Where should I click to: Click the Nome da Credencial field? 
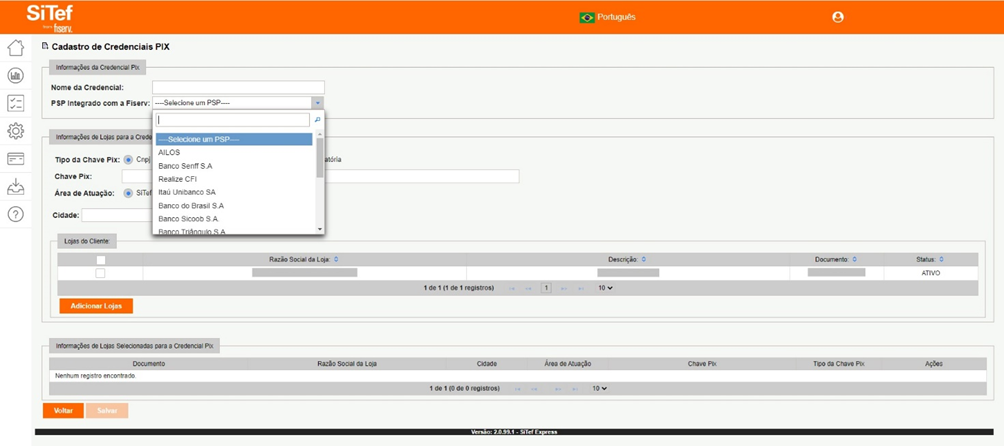[238, 88]
